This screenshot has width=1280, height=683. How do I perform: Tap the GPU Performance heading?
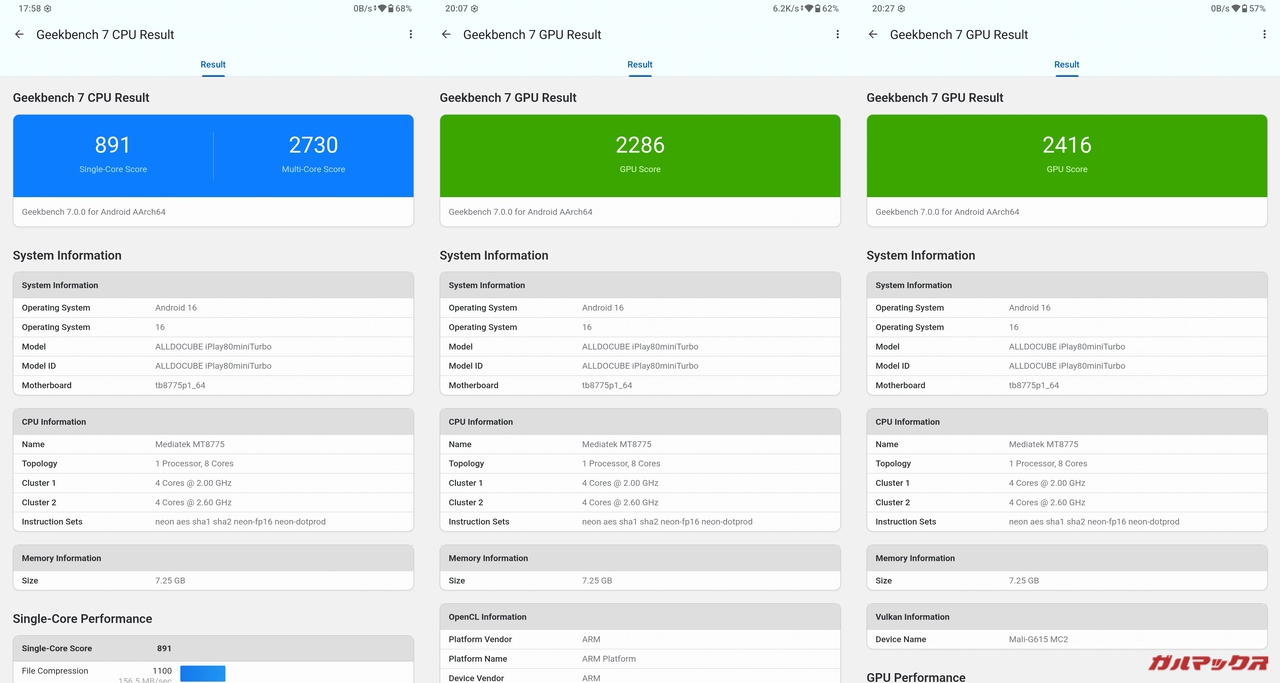(916, 677)
